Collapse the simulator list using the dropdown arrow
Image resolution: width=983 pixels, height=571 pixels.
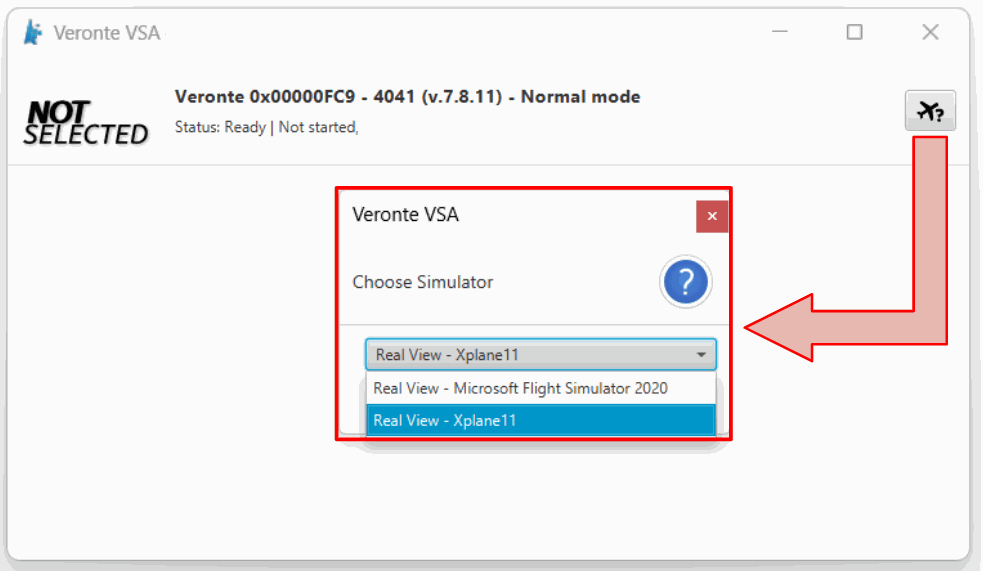(701, 355)
